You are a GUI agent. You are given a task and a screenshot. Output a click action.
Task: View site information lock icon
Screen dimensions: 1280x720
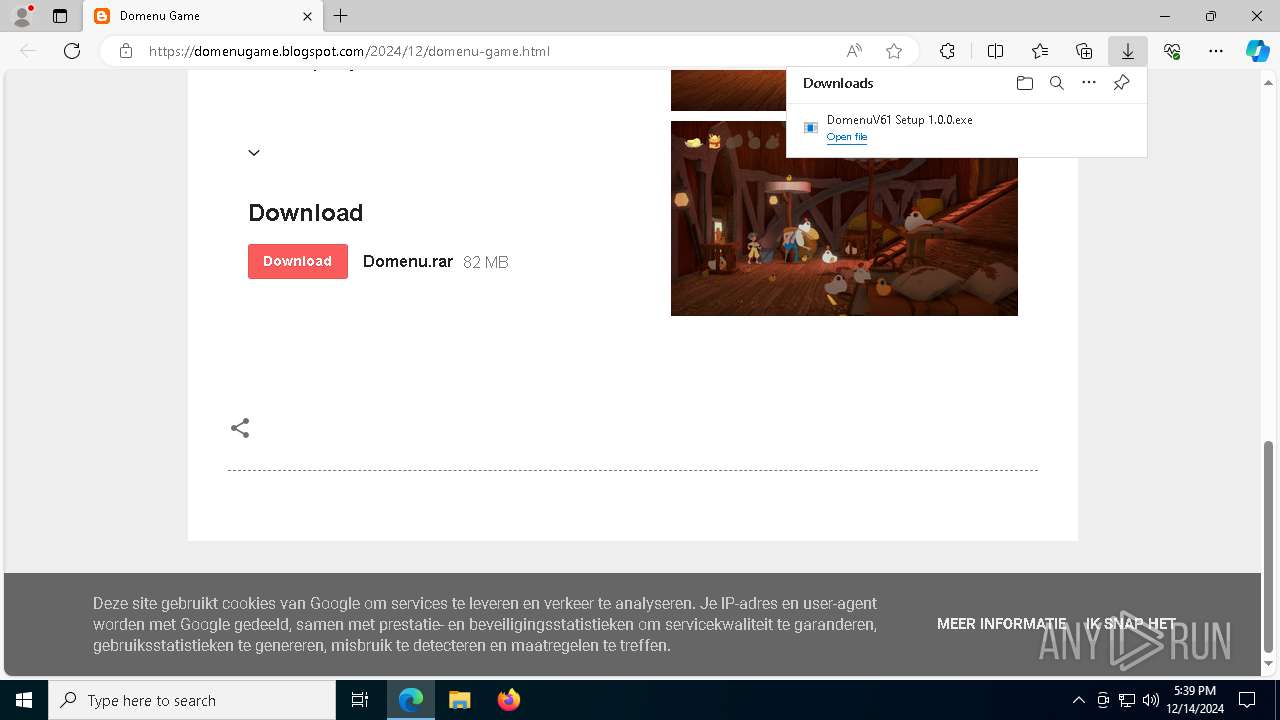pyautogui.click(x=126, y=51)
